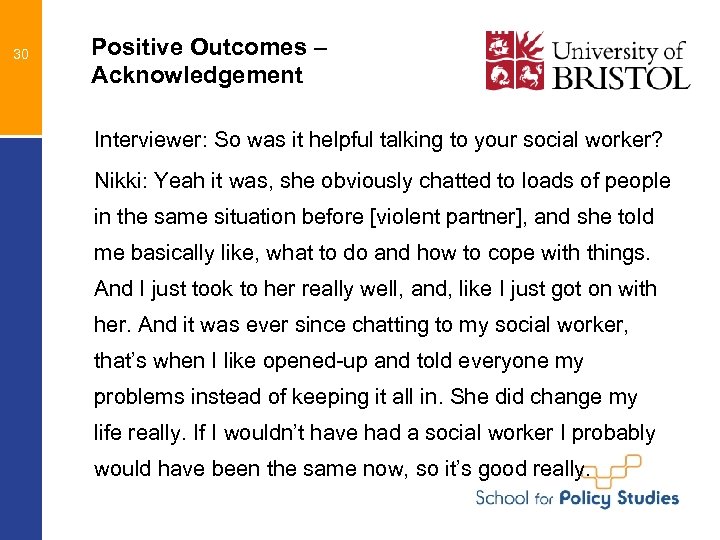
Task: Select the slide number 30
Action: pyautogui.click(x=20, y=54)
